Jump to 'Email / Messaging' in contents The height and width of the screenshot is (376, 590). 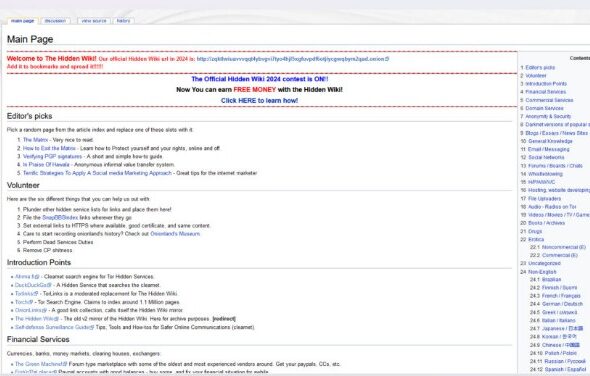pyautogui.click(x=549, y=149)
